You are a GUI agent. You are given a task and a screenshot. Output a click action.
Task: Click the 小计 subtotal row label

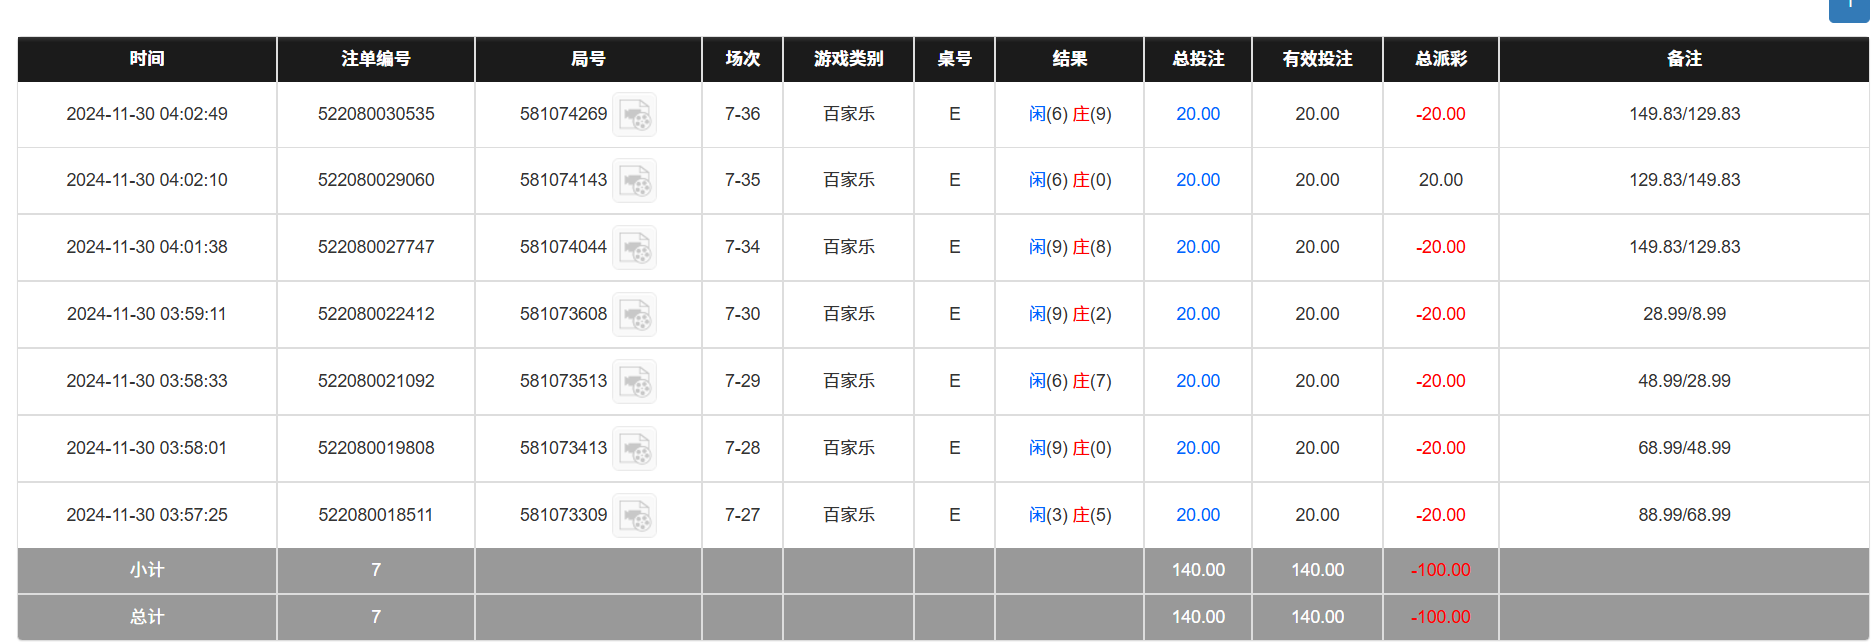coord(147,570)
